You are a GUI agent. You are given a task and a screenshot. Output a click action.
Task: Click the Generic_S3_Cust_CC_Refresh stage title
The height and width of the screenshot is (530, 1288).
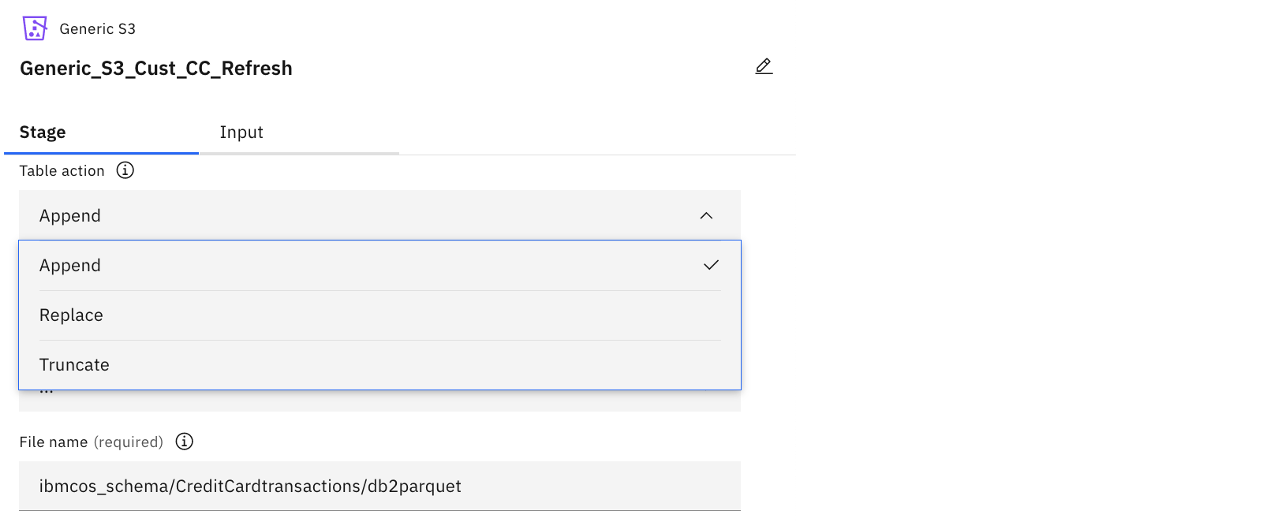coord(156,69)
